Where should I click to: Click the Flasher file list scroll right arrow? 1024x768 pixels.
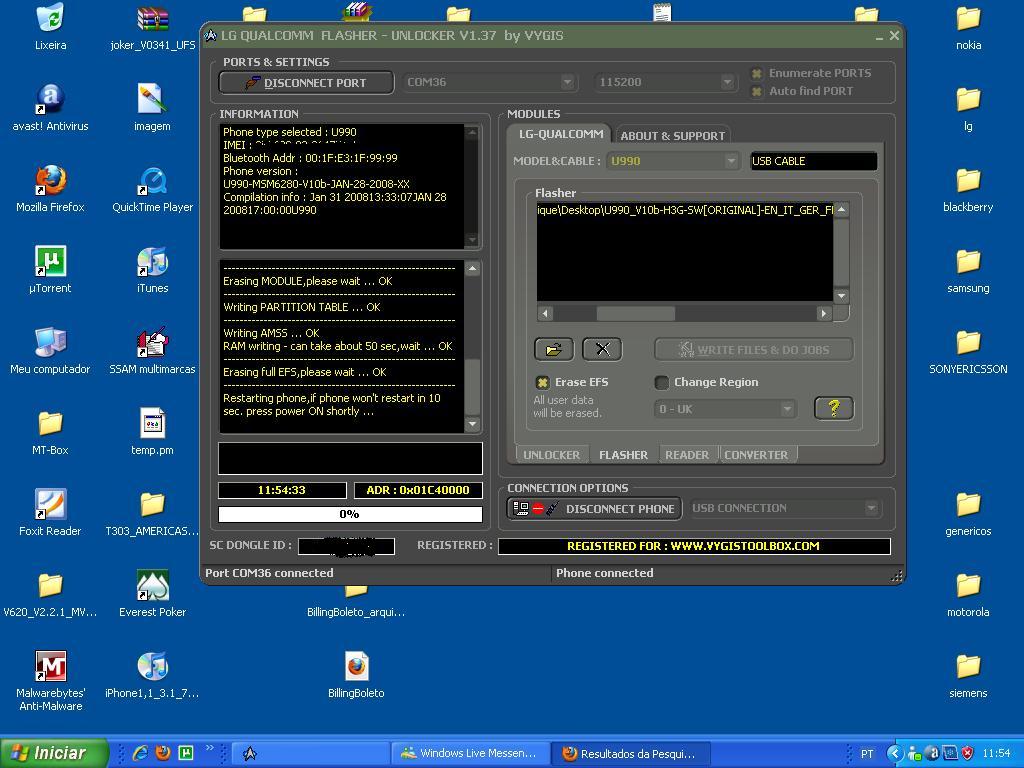tap(824, 313)
